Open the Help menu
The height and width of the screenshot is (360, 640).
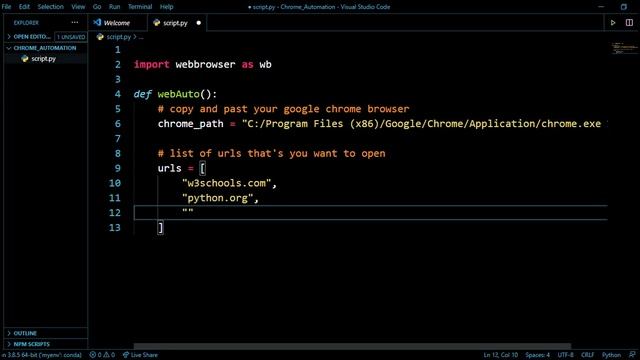click(166, 7)
